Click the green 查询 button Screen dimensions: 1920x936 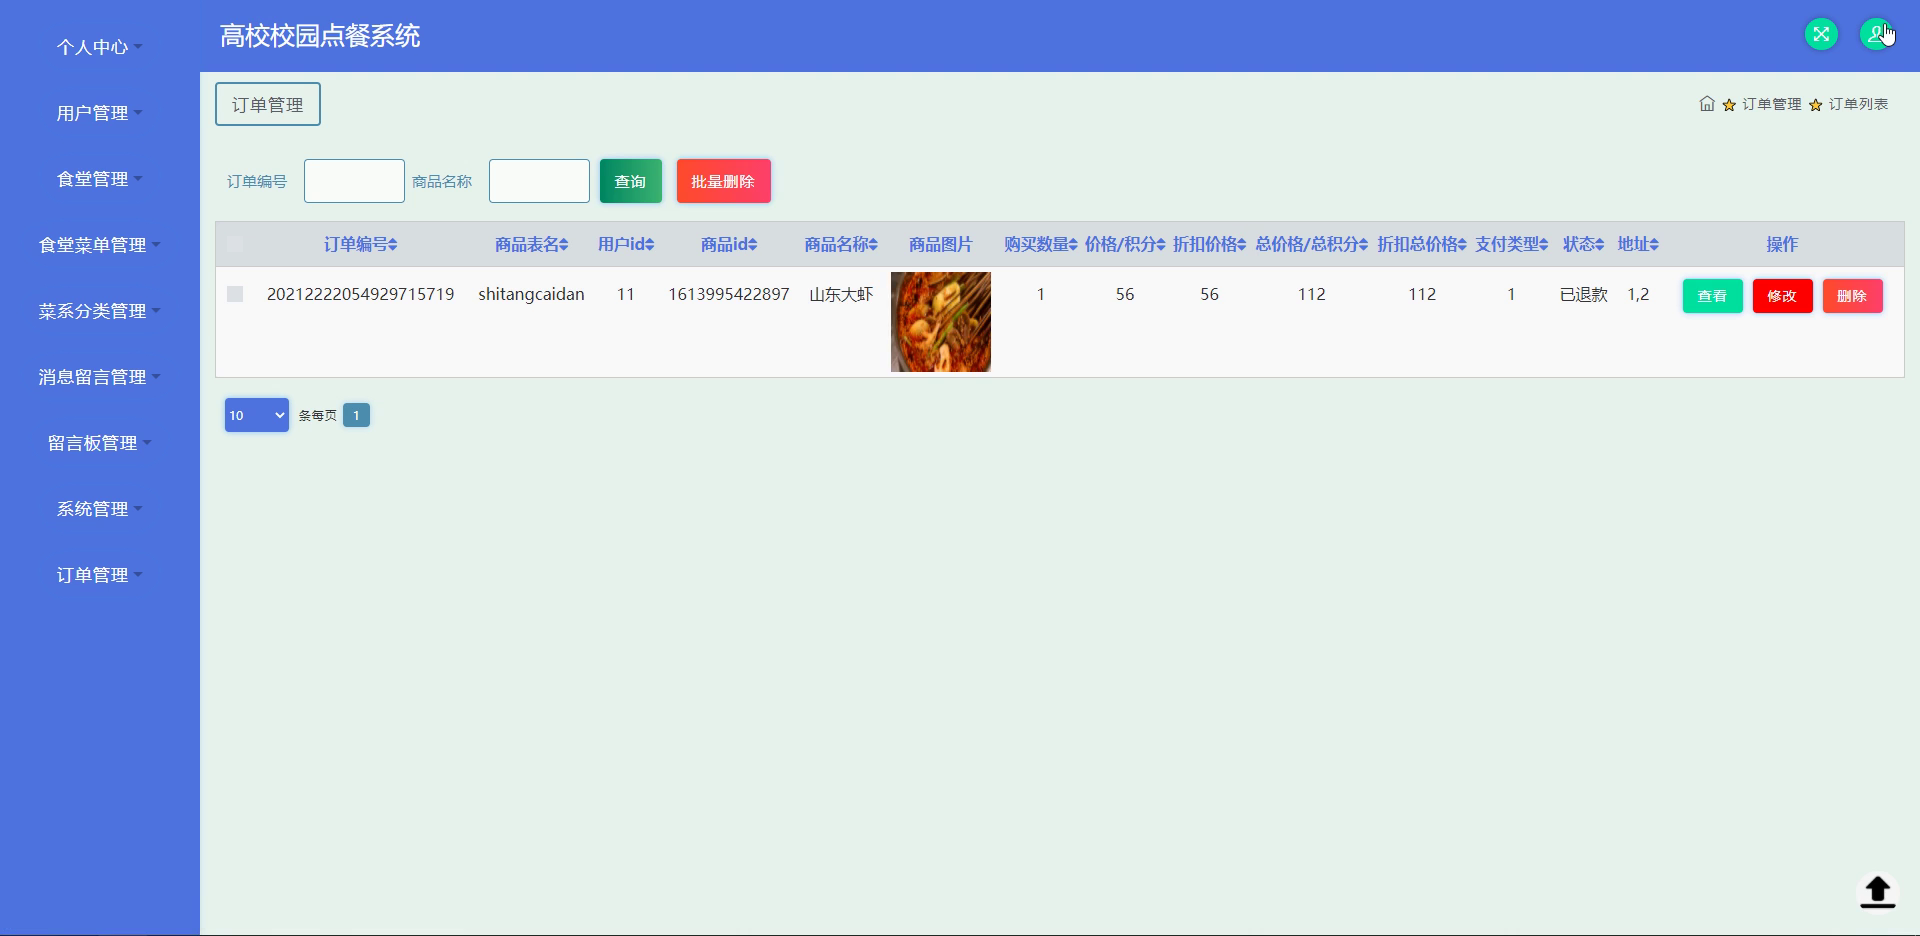630,181
